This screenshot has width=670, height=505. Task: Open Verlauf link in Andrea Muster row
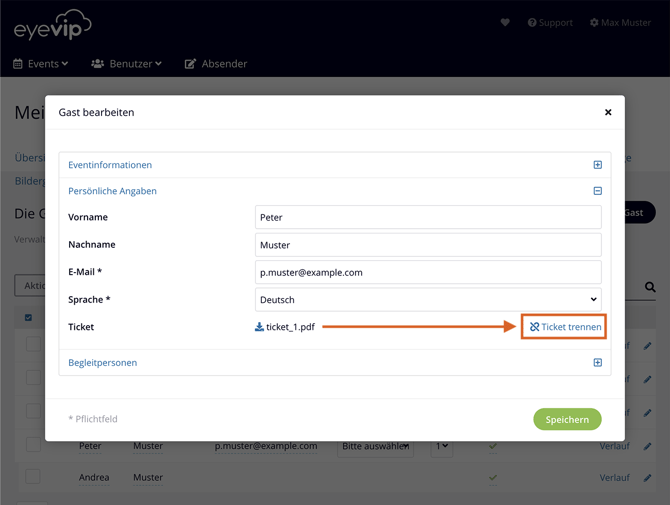coord(614,478)
